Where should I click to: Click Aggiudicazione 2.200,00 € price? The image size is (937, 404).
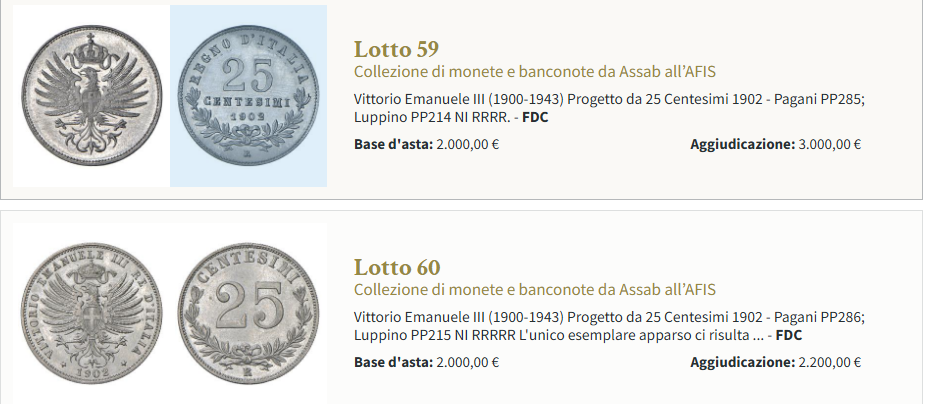[829, 363]
